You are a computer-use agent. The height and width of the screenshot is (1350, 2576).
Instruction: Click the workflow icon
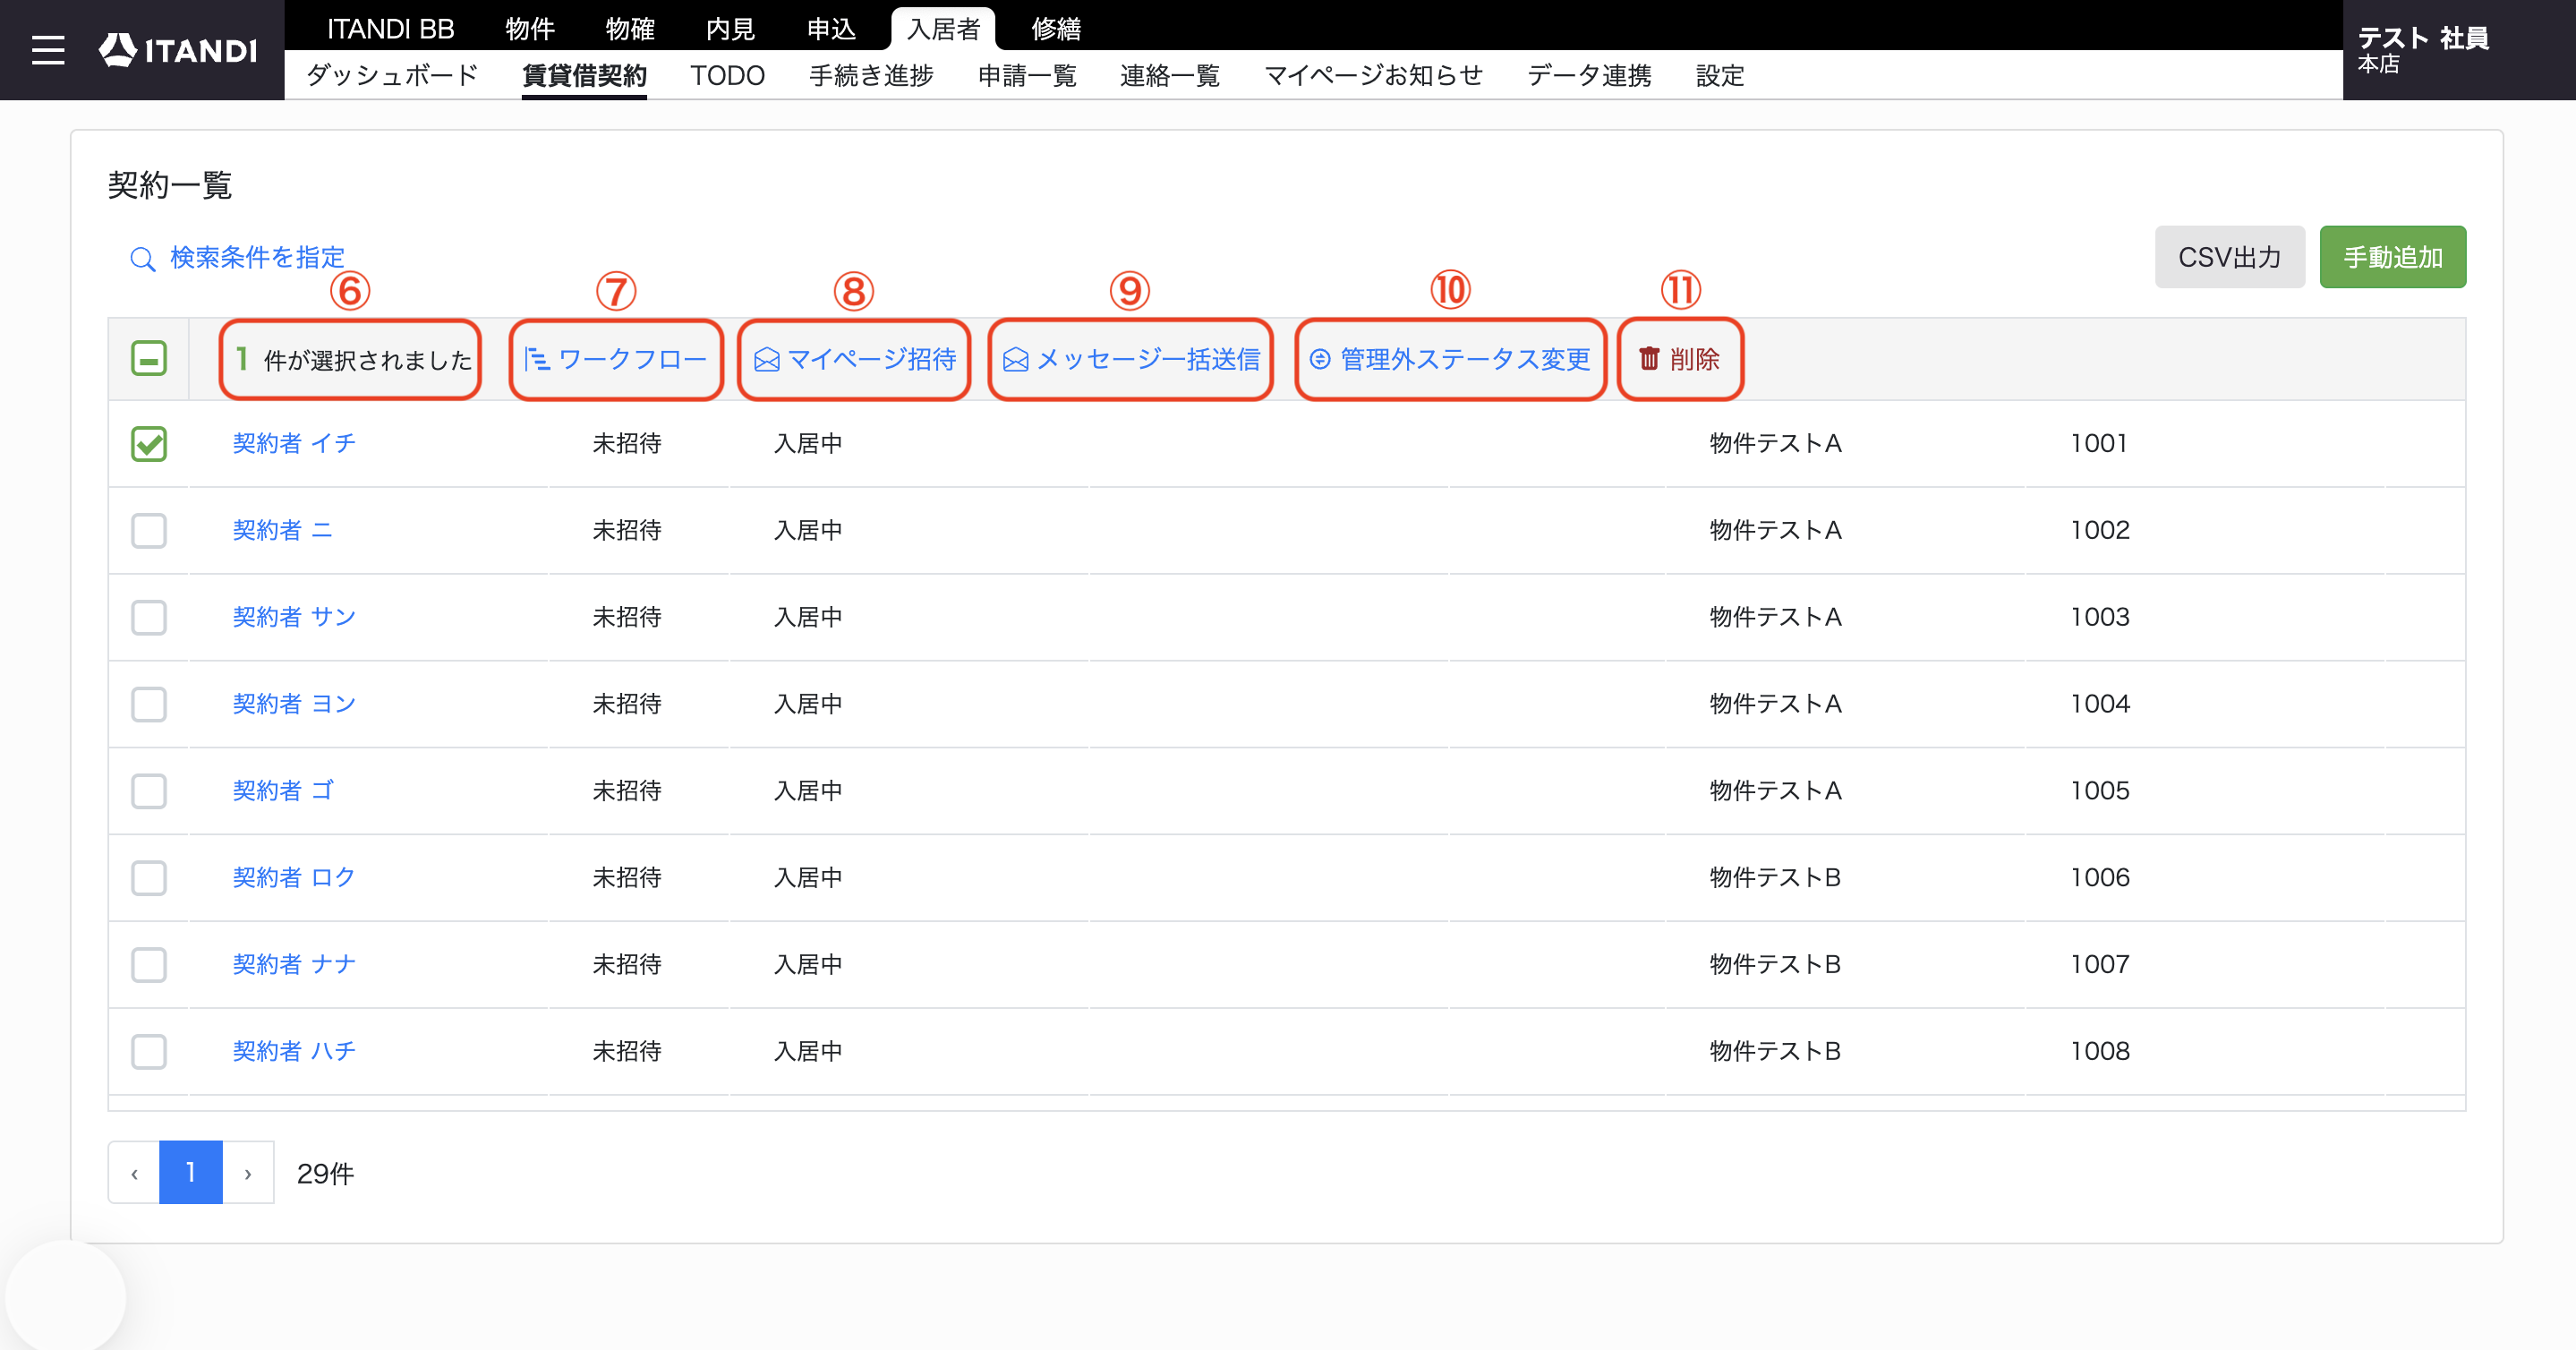pyautogui.click(x=537, y=359)
